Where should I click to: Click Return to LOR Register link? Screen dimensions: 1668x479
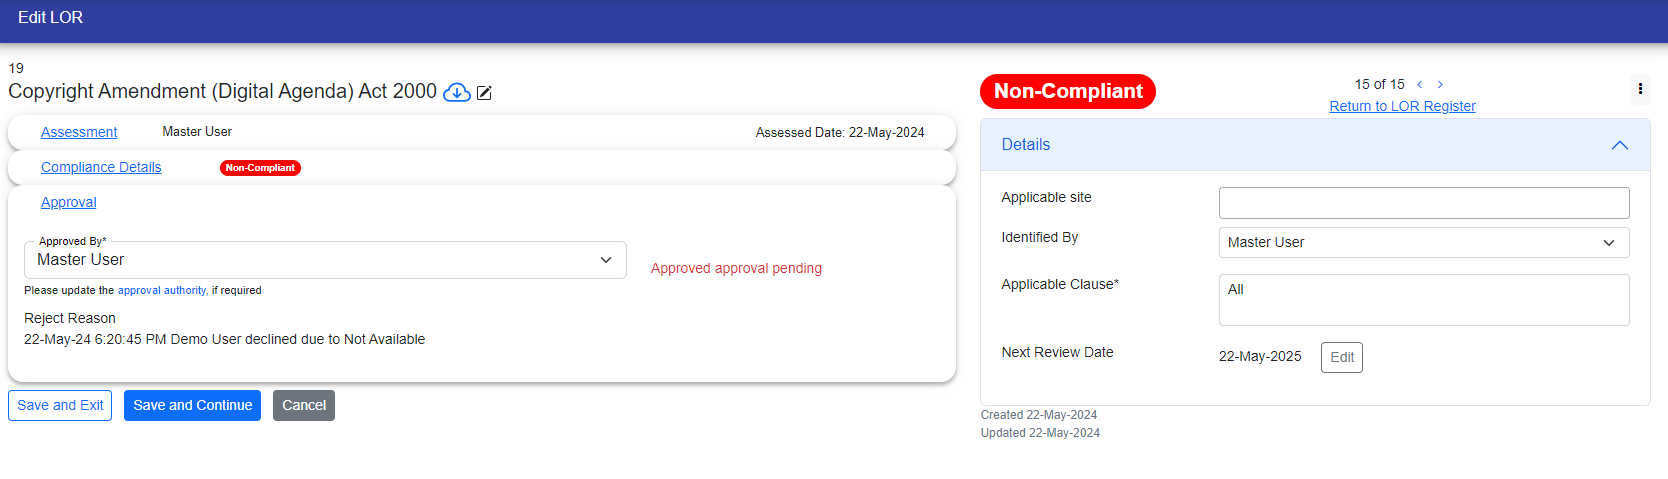point(1402,106)
